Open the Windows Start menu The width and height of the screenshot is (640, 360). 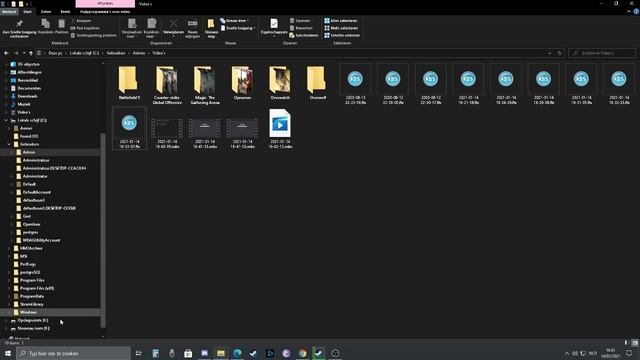tap(8, 353)
